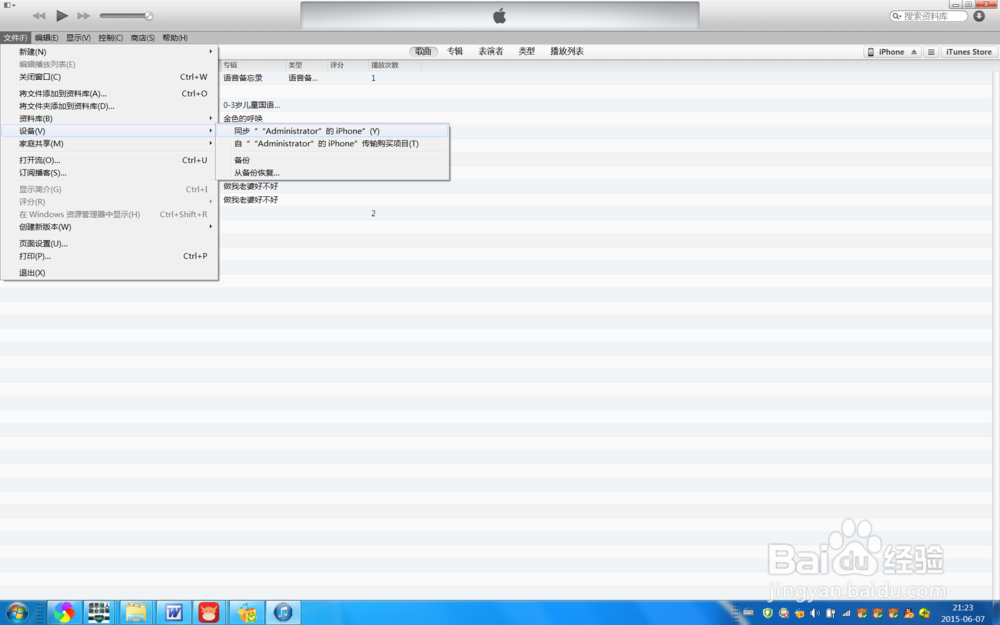
Task: Choose 打印(P) menu entry
Action: click(110, 256)
